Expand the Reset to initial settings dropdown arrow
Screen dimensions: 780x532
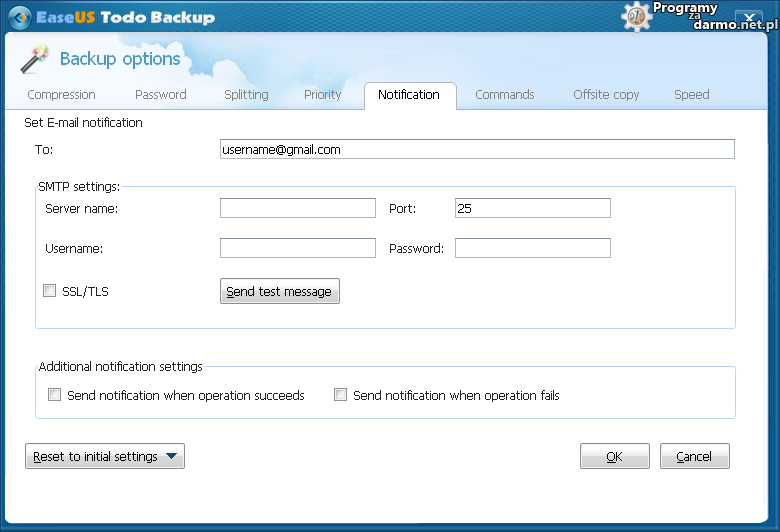(x=172, y=457)
